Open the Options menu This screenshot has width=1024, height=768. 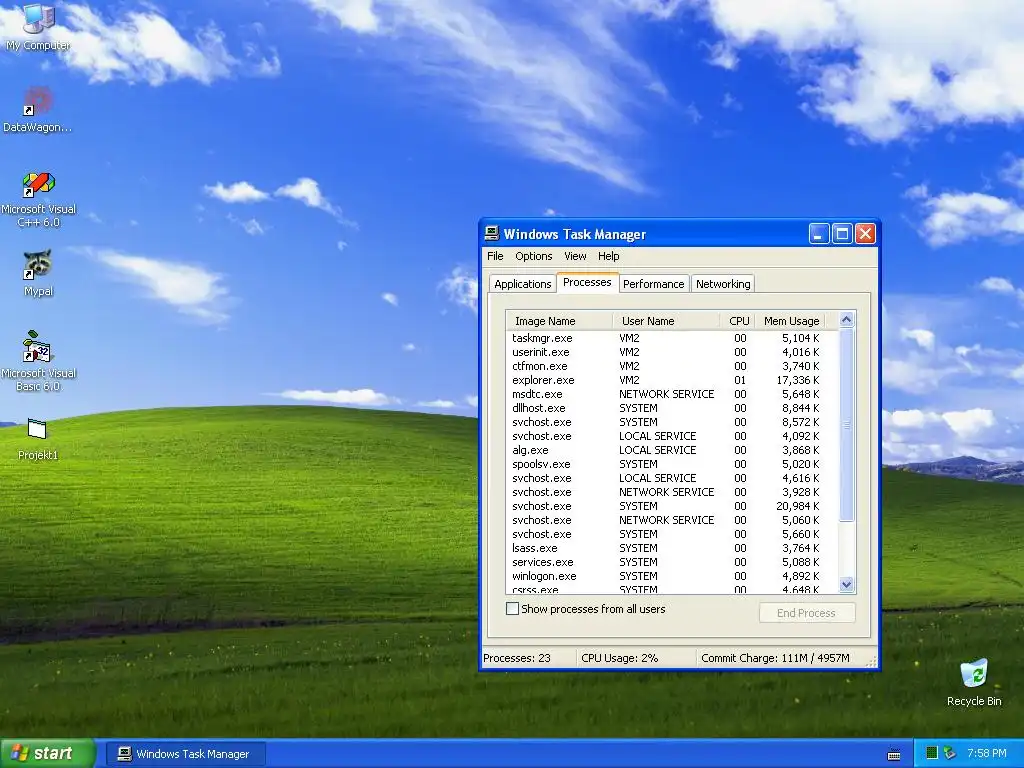click(534, 256)
